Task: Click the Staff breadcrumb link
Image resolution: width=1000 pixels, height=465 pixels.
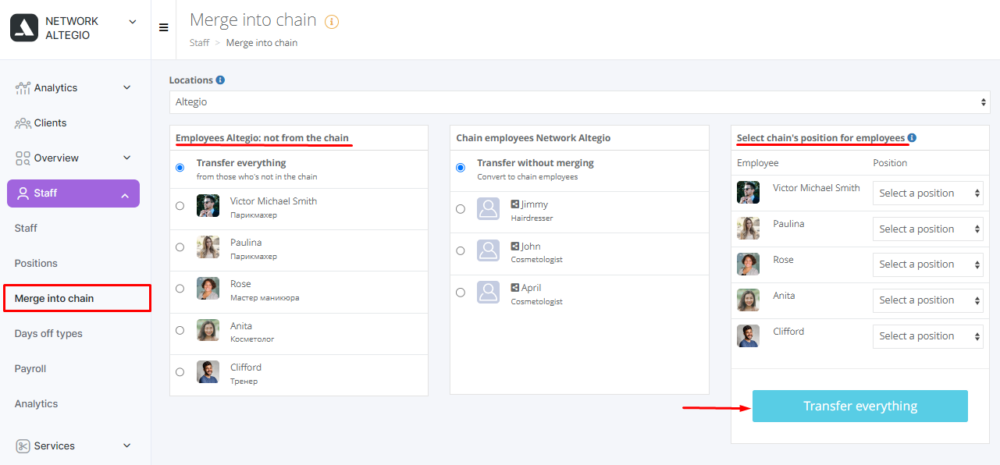Action: click(x=199, y=43)
